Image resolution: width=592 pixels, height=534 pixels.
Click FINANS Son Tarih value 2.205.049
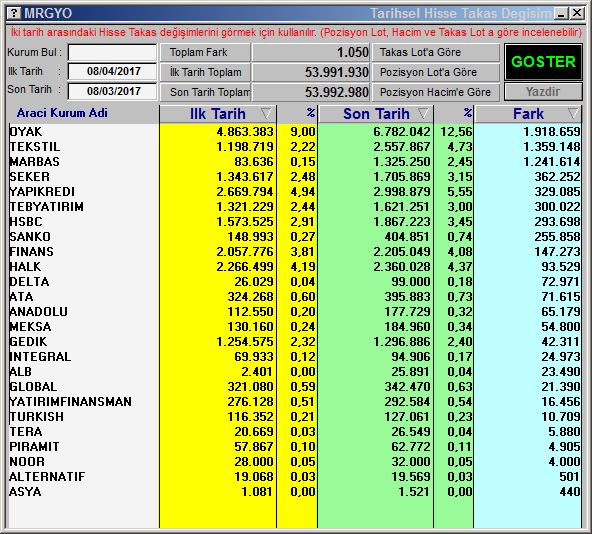coord(402,252)
